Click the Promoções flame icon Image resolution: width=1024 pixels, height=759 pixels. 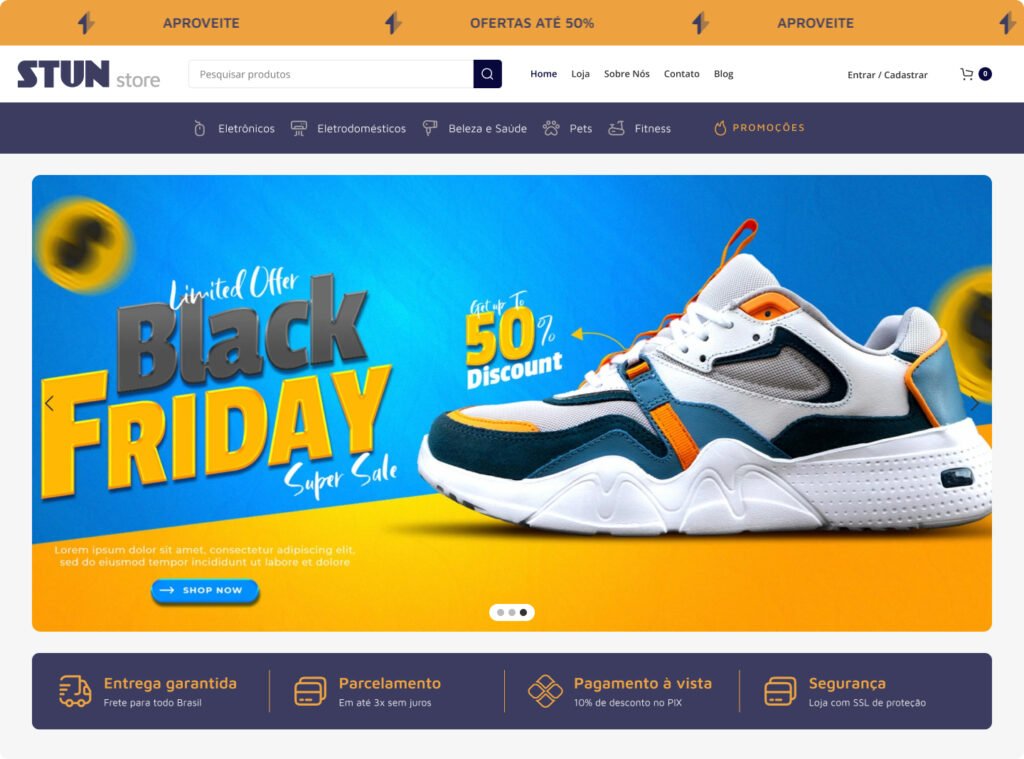point(720,128)
